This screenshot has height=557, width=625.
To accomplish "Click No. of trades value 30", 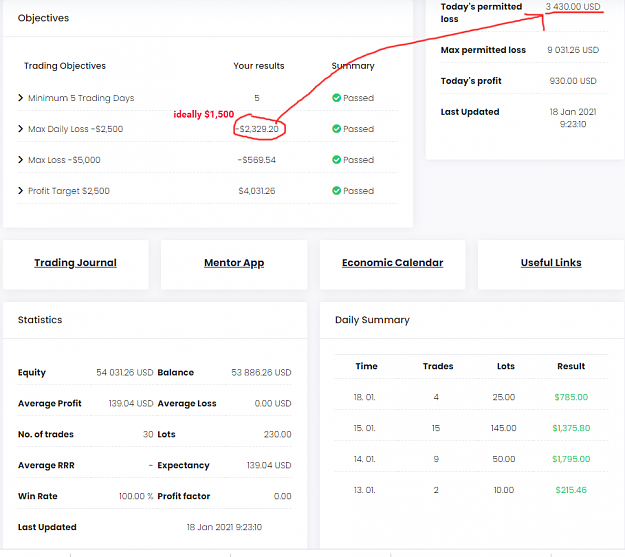I will tap(148, 434).
